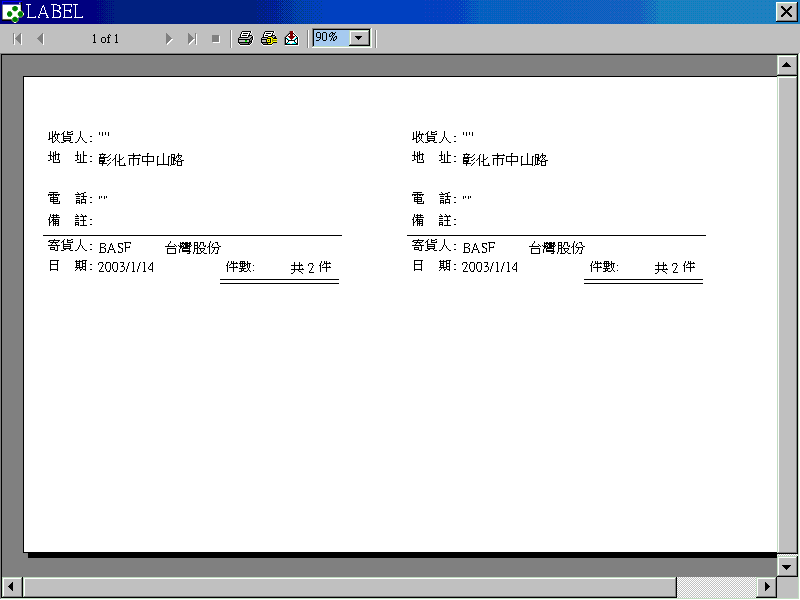Click the stop loading square button
This screenshot has height=600, width=800.
tap(215, 39)
